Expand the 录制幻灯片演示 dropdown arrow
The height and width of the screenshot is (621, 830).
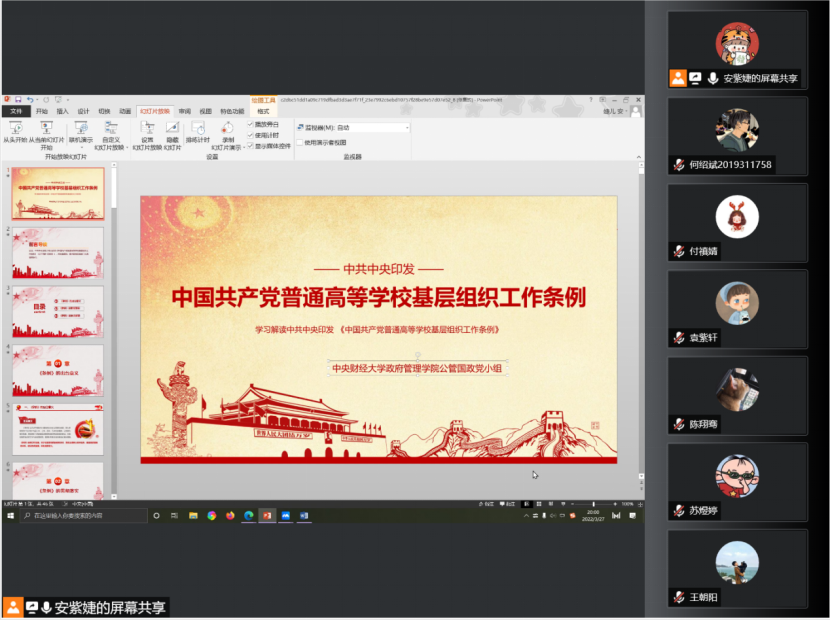tap(242, 147)
